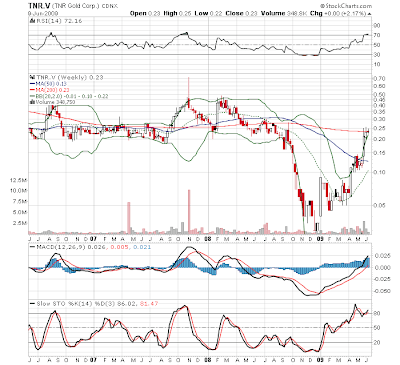Image resolution: width=400 pixels, height=365 pixels.
Task: Open the StockCharts.com attribution link
Action: tap(346, 6)
